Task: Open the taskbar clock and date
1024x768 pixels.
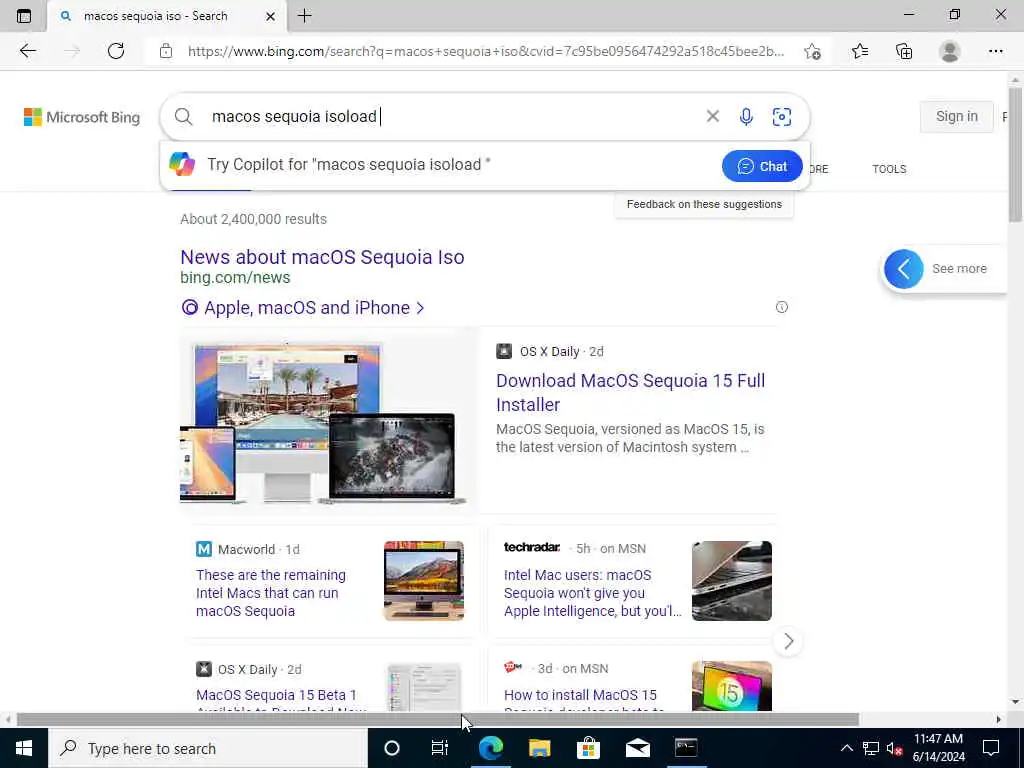Action: click(938, 748)
